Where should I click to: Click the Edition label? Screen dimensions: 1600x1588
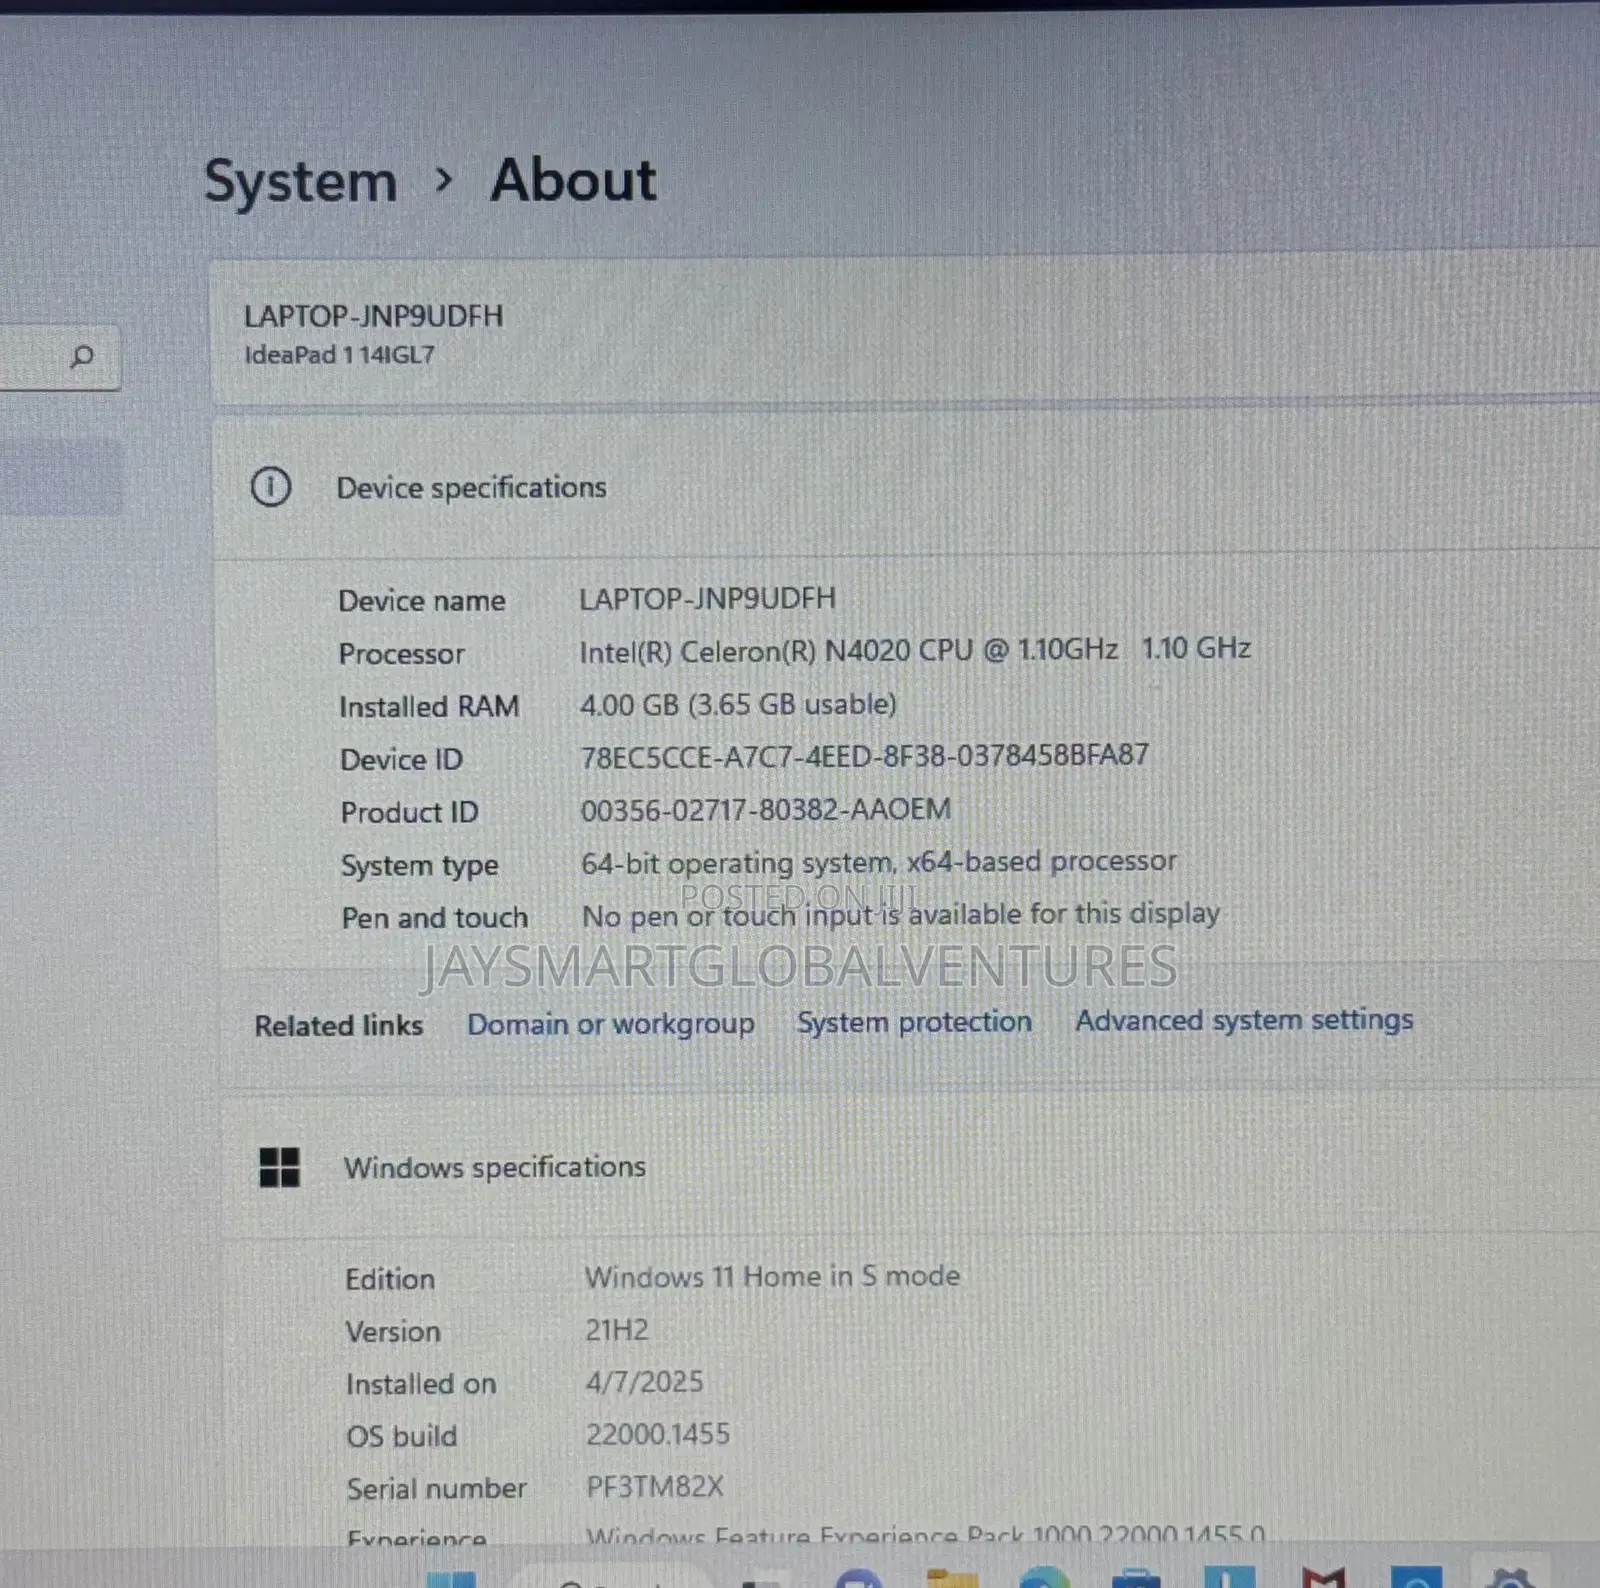tap(390, 1280)
